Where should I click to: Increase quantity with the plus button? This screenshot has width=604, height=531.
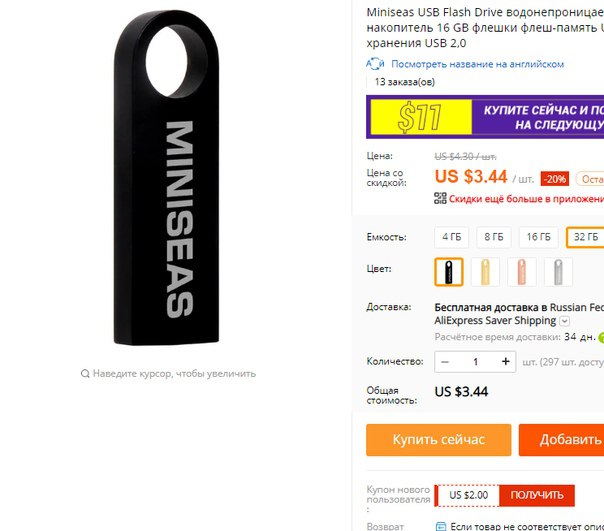506,361
